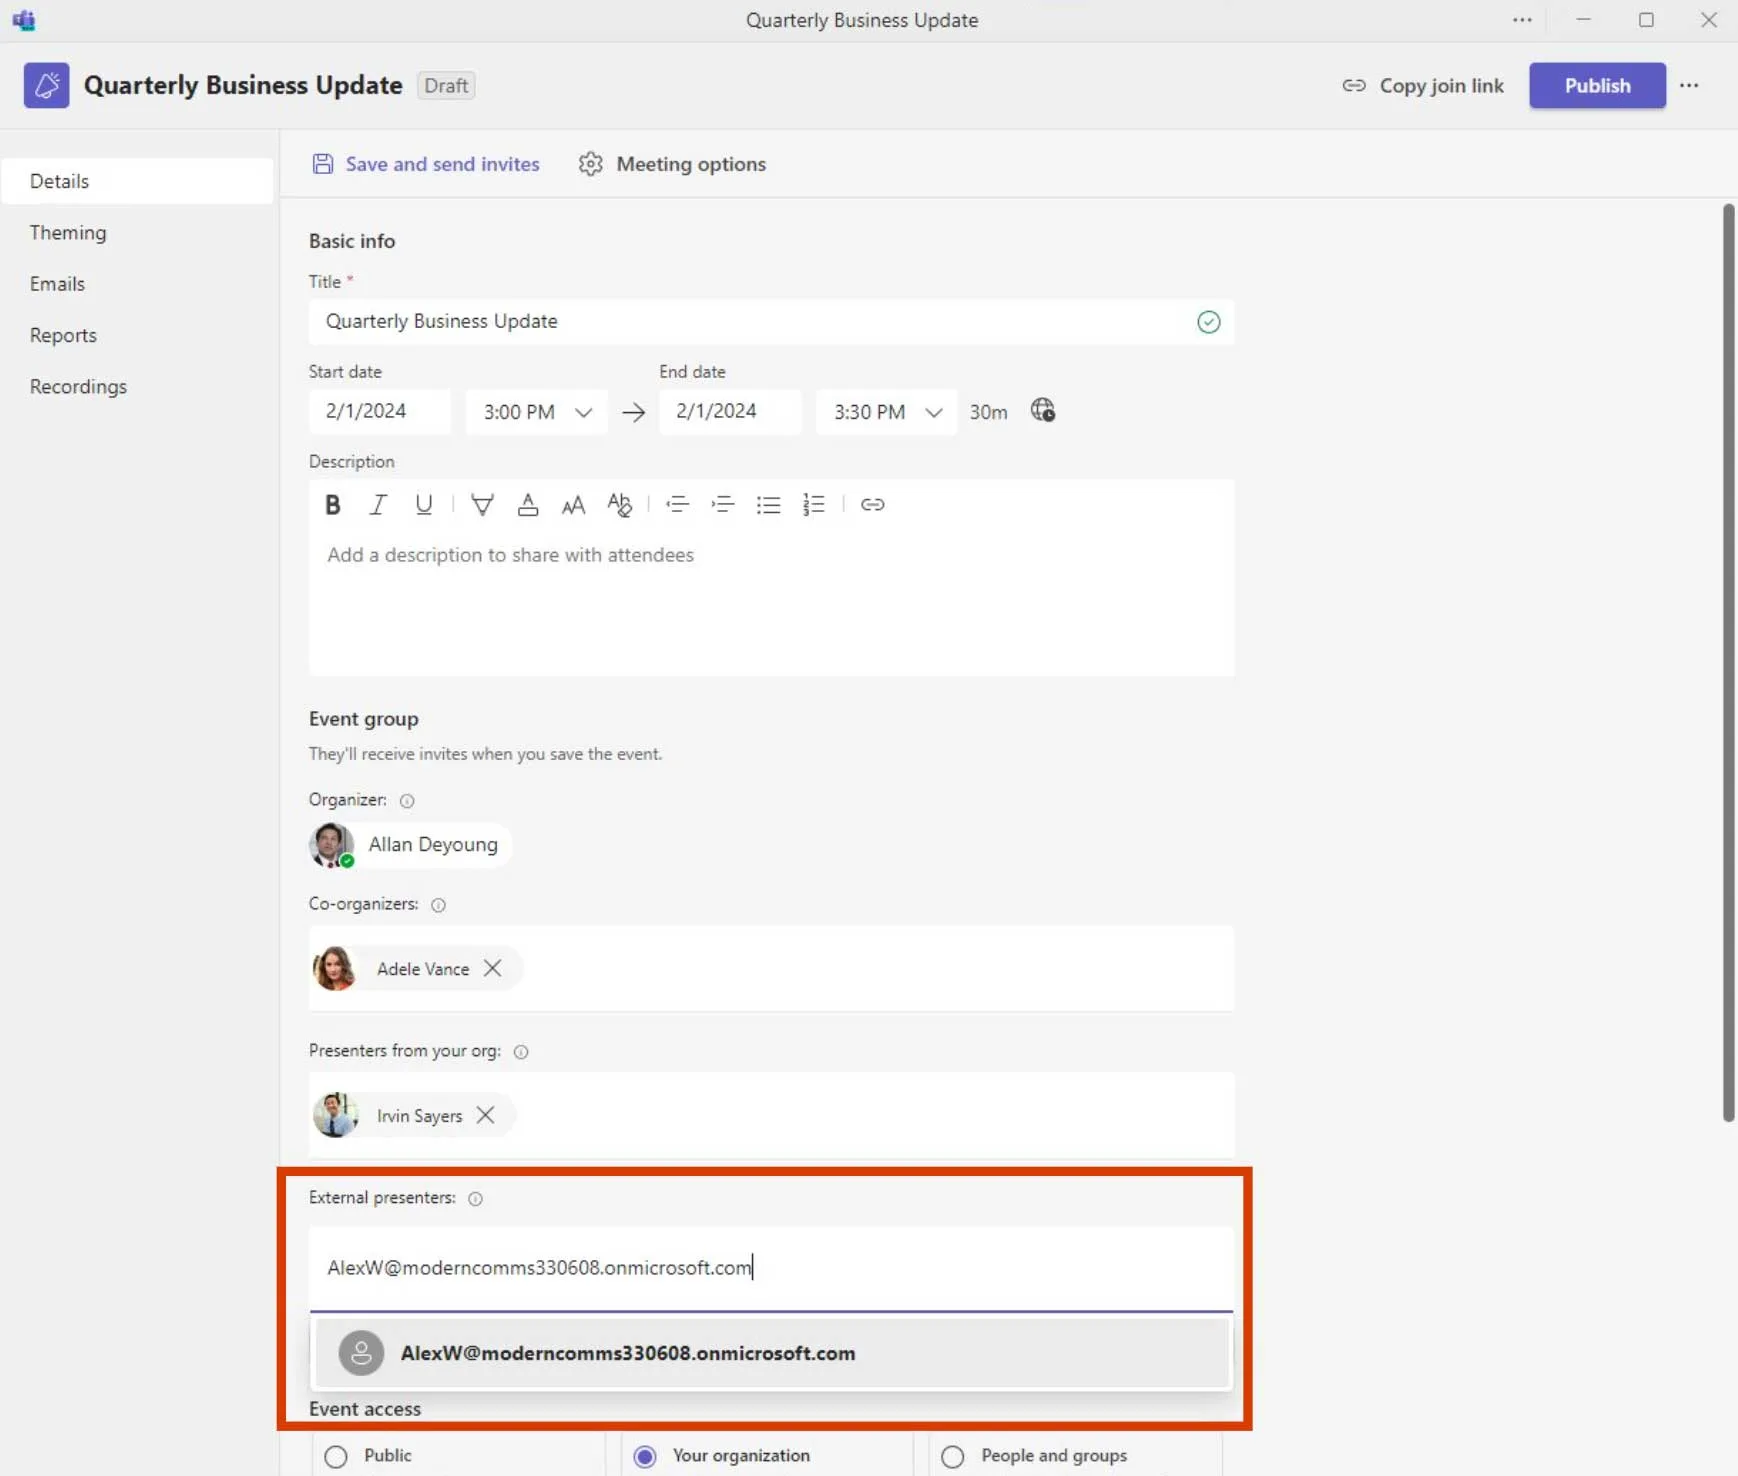Insert a numbered list
Viewport: 1738px width, 1476px height.
(814, 505)
